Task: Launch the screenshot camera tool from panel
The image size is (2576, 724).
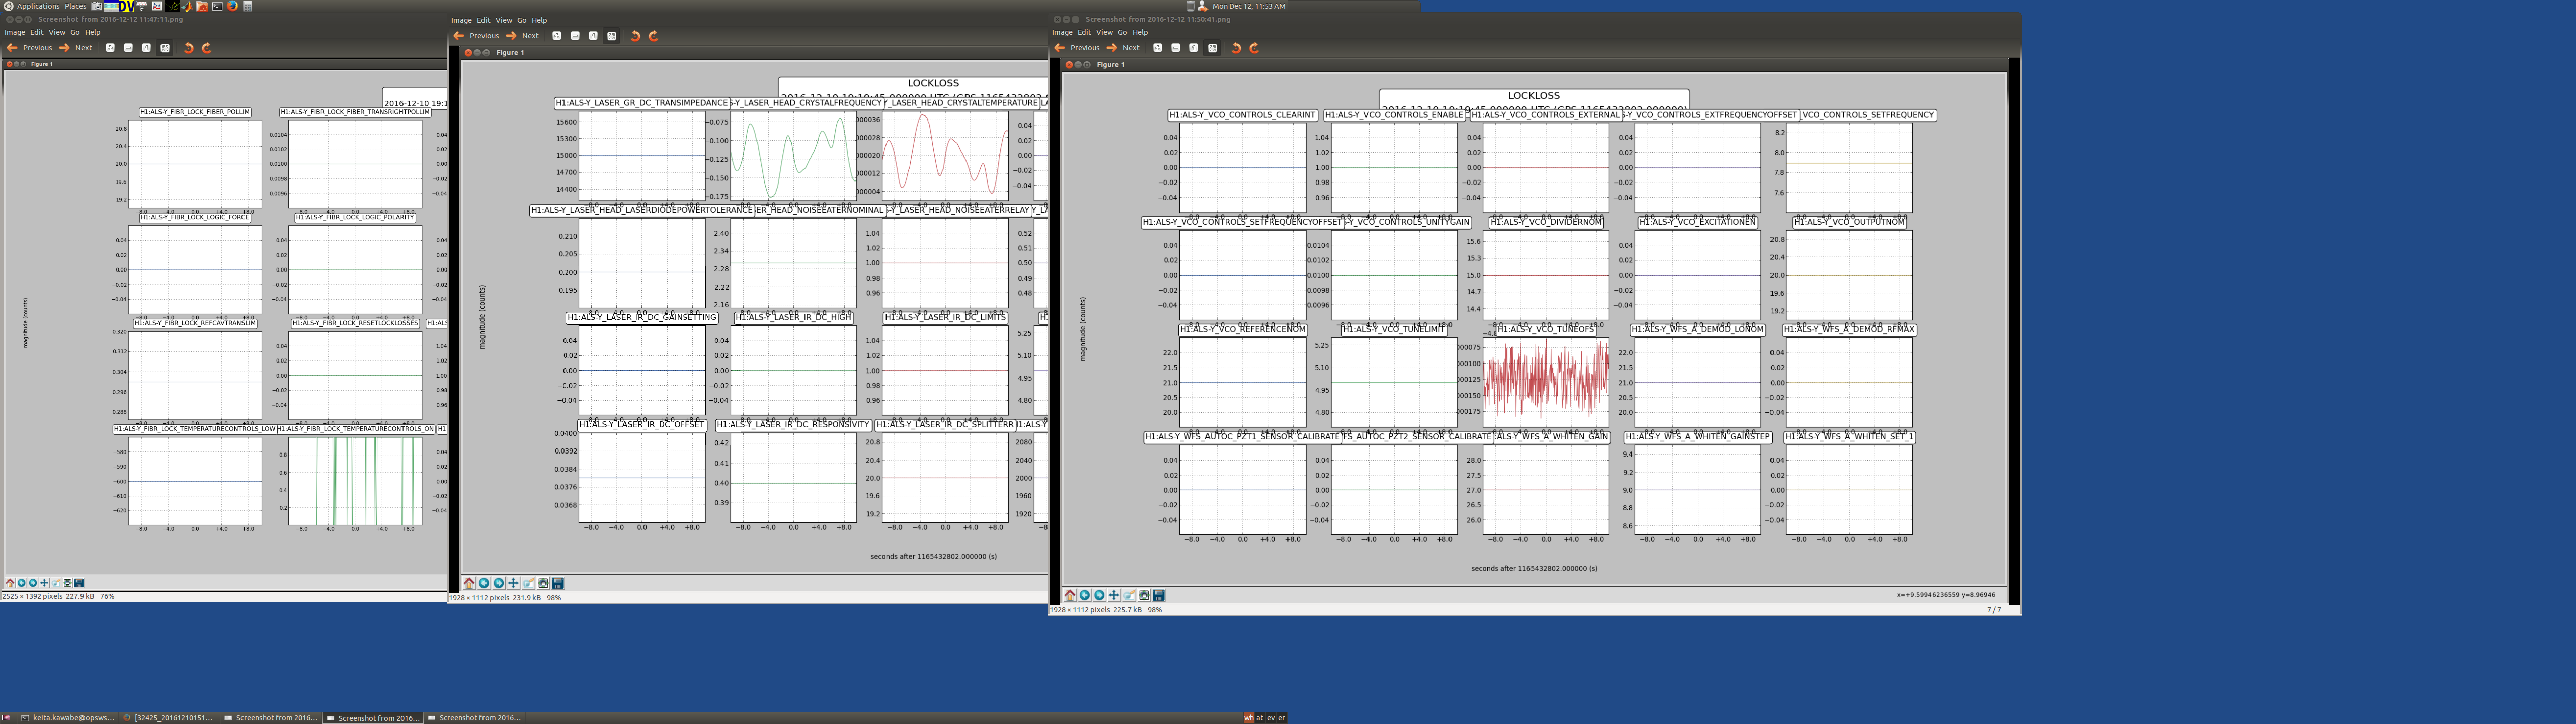Action: click(97, 6)
